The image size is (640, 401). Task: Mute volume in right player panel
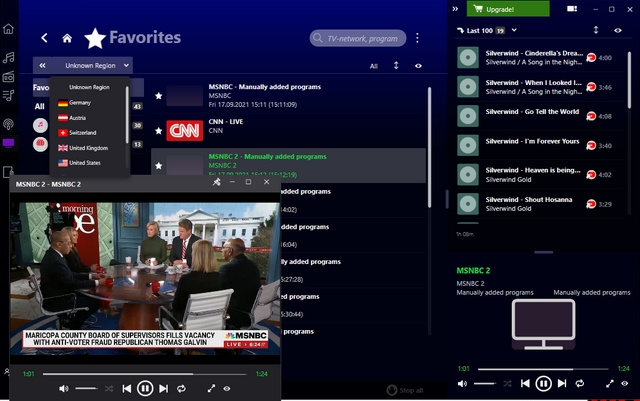click(462, 383)
